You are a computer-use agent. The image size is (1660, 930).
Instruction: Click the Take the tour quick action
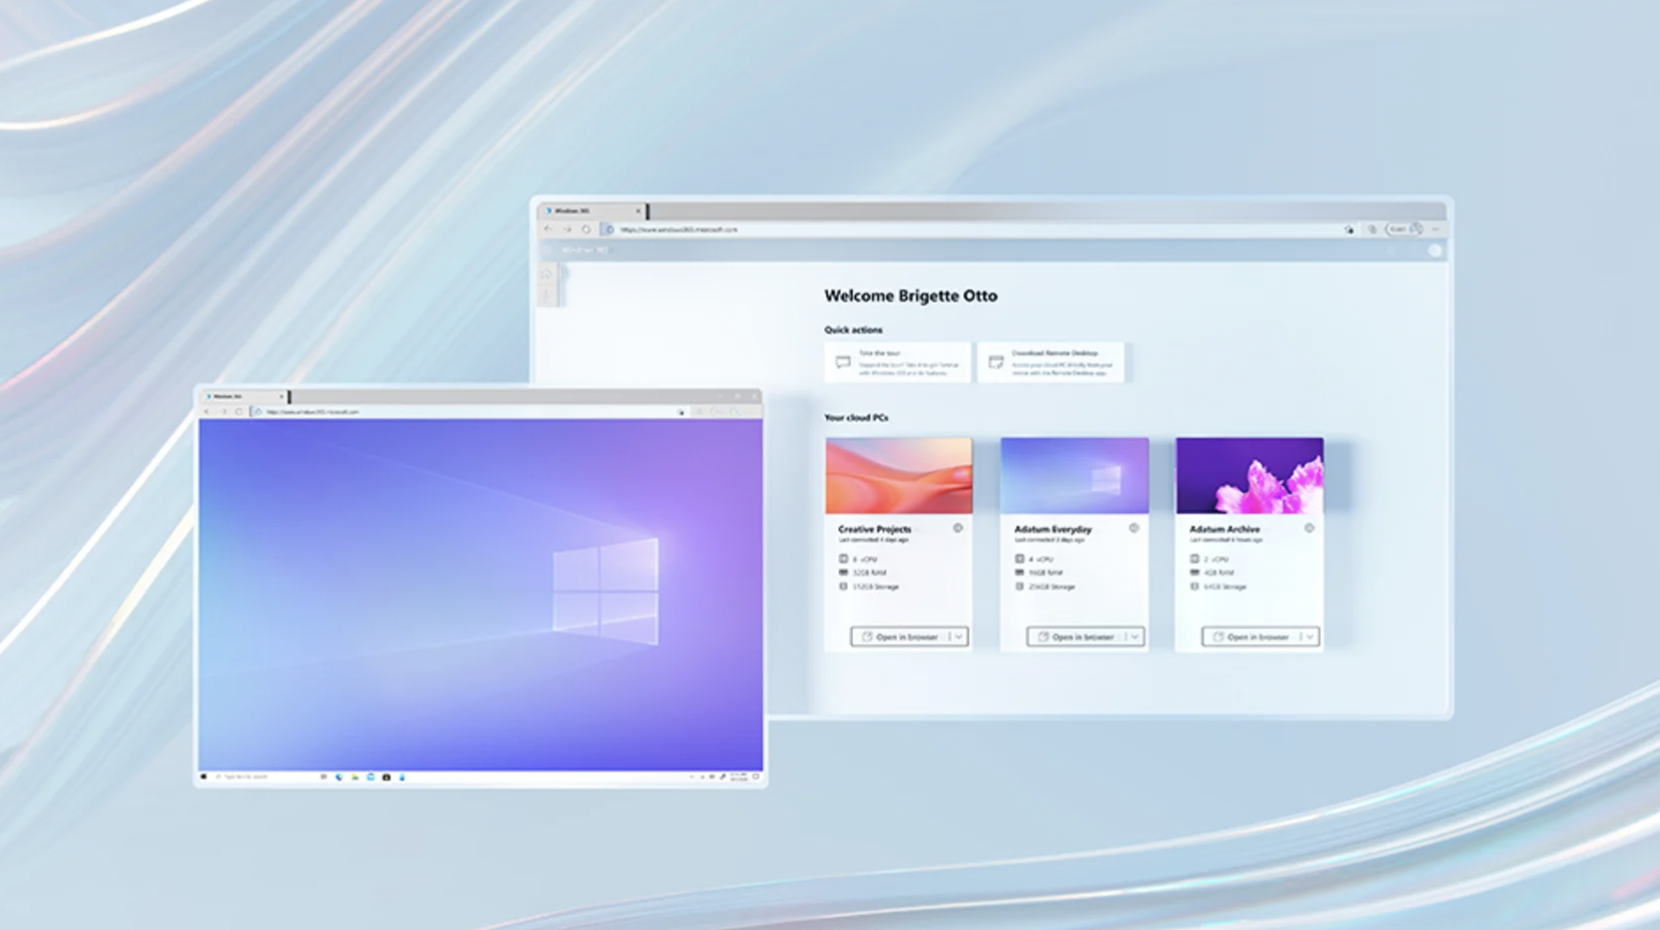(897, 362)
